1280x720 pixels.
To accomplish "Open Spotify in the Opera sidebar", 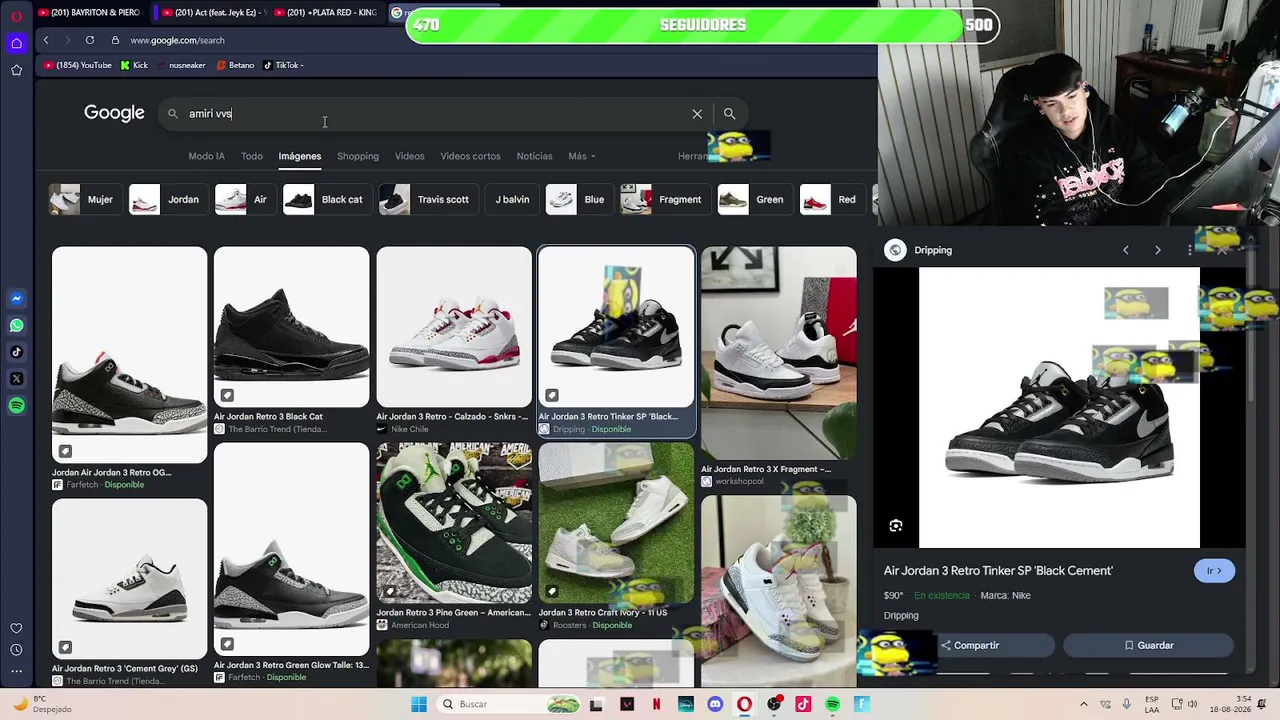I will [16, 406].
